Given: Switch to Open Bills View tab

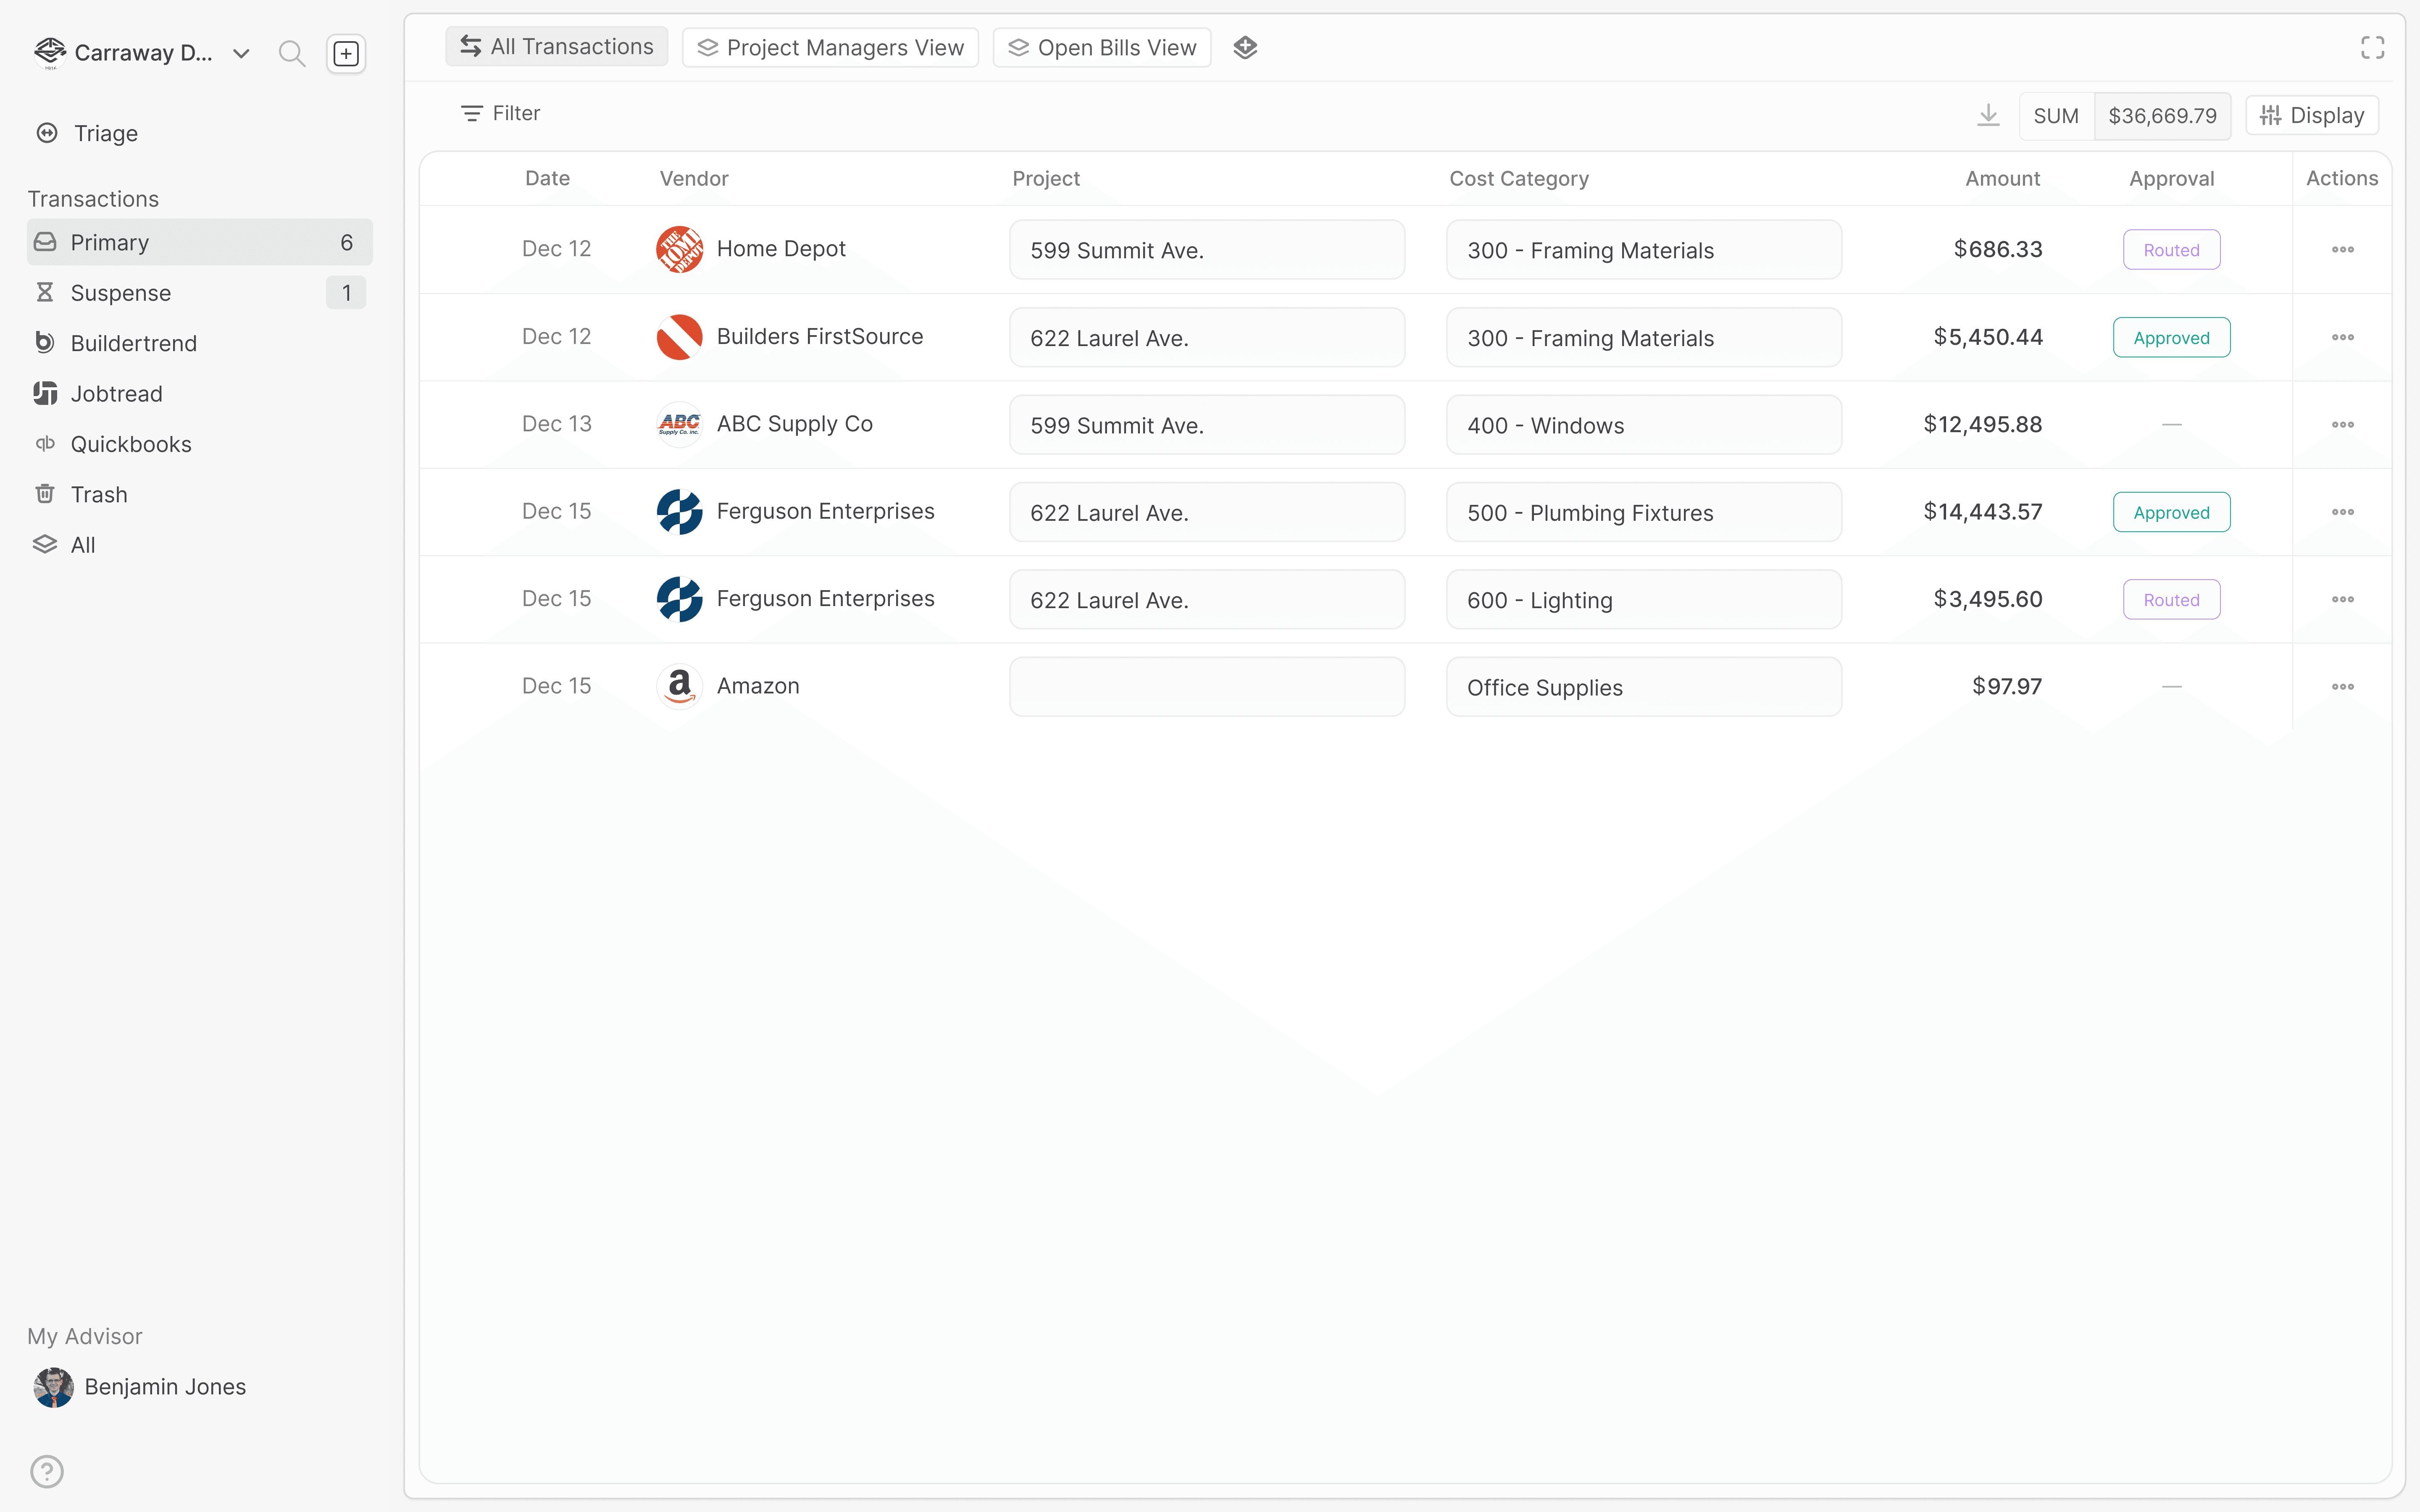Looking at the screenshot, I should point(1101,47).
